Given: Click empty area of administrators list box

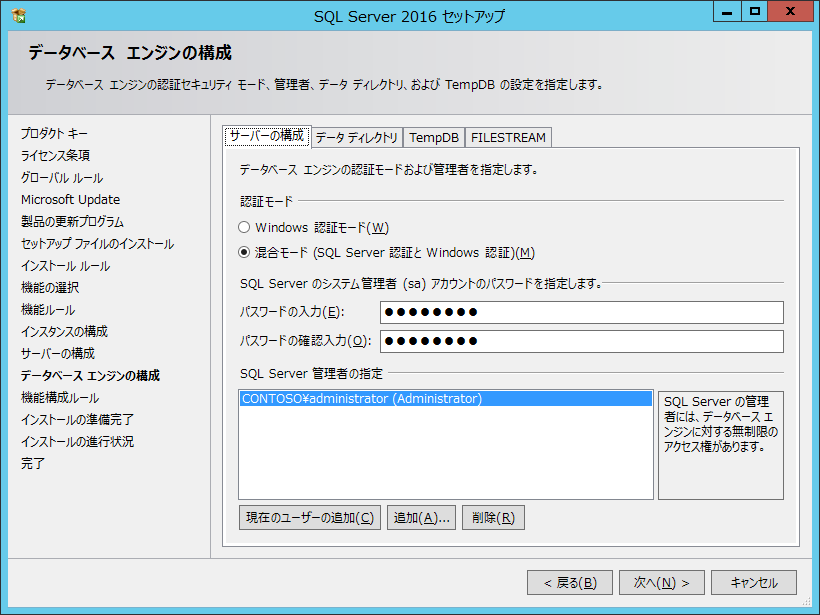Looking at the screenshot, I should click(445, 460).
